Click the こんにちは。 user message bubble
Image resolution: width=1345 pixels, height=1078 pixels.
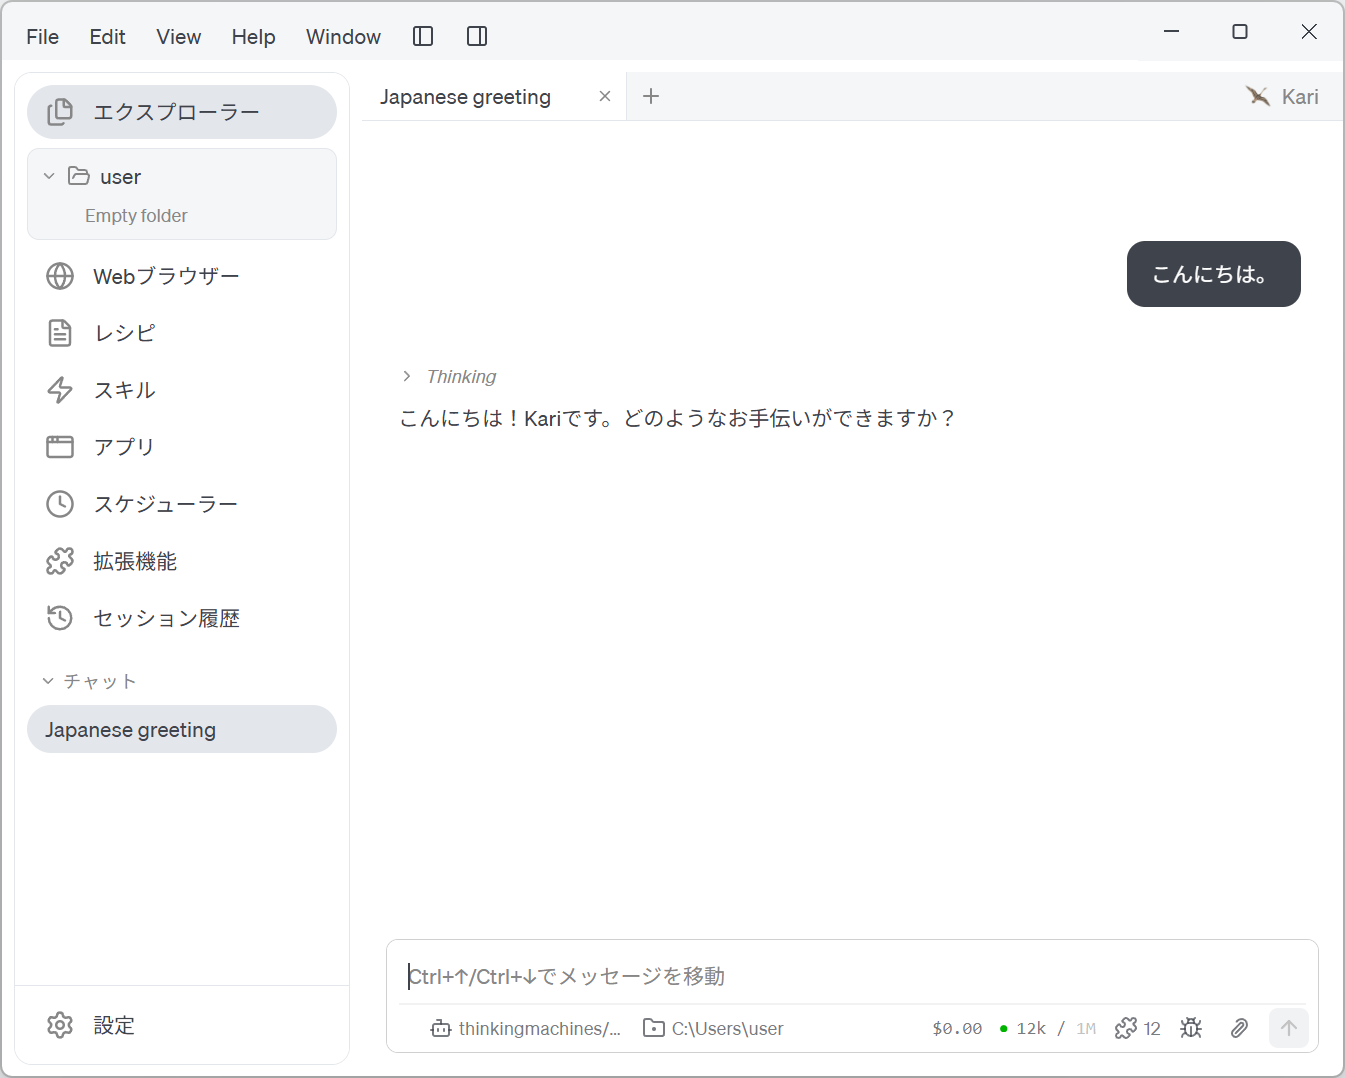click(x=1214, y=274)
